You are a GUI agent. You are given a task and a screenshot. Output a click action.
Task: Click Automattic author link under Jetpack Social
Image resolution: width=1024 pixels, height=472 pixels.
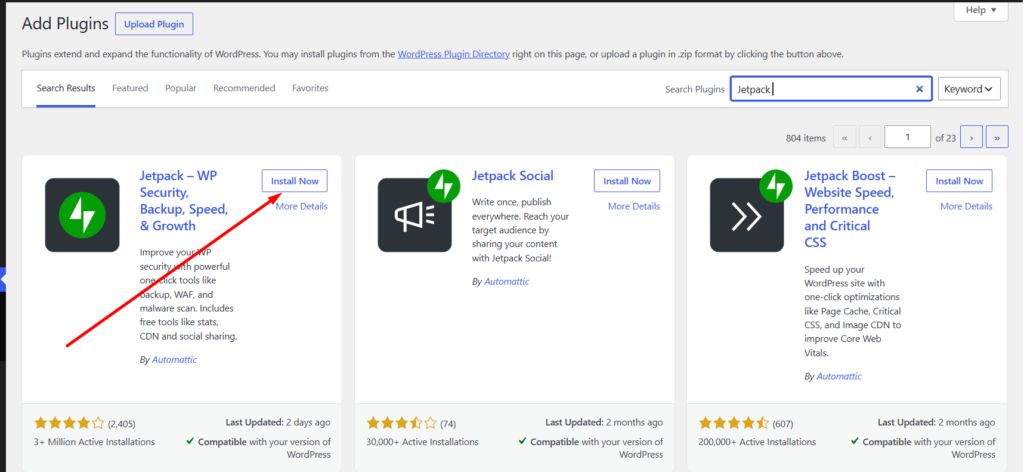[507, 281]
